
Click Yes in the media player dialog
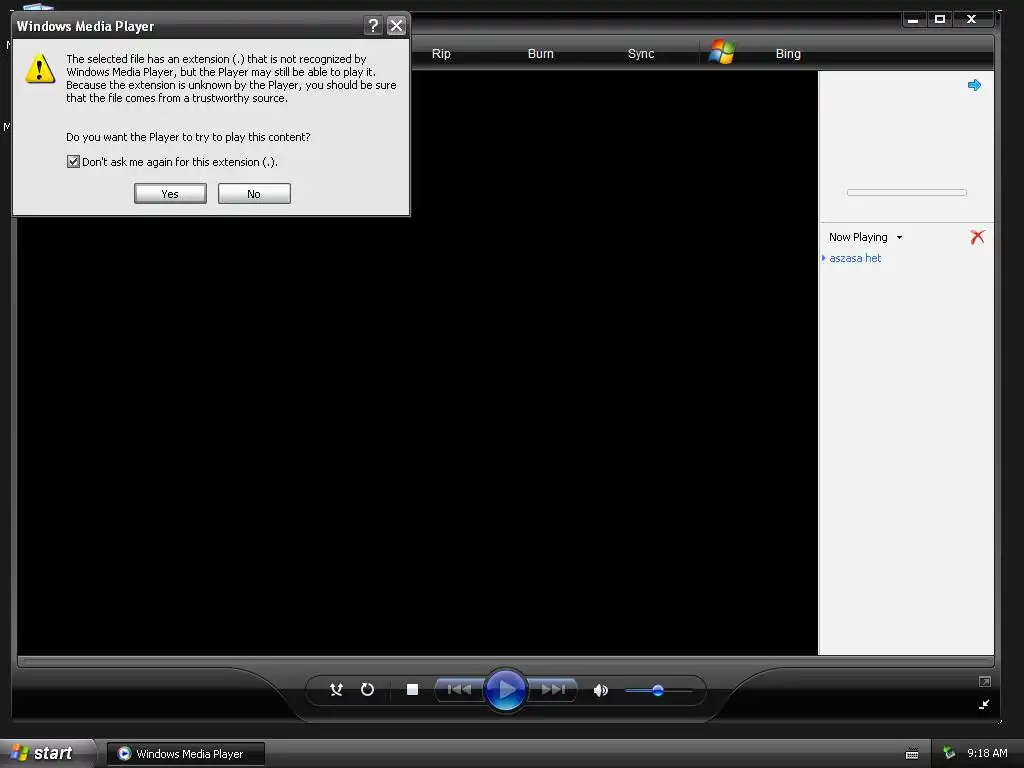pos(170,193)
